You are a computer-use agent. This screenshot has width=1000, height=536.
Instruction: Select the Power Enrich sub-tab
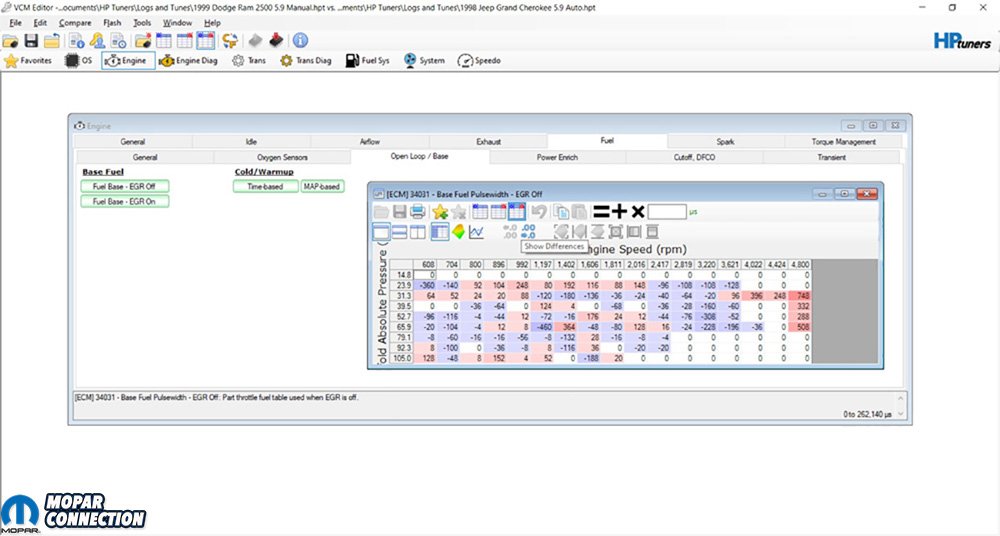pyautogui.click(x=557, y=157)
